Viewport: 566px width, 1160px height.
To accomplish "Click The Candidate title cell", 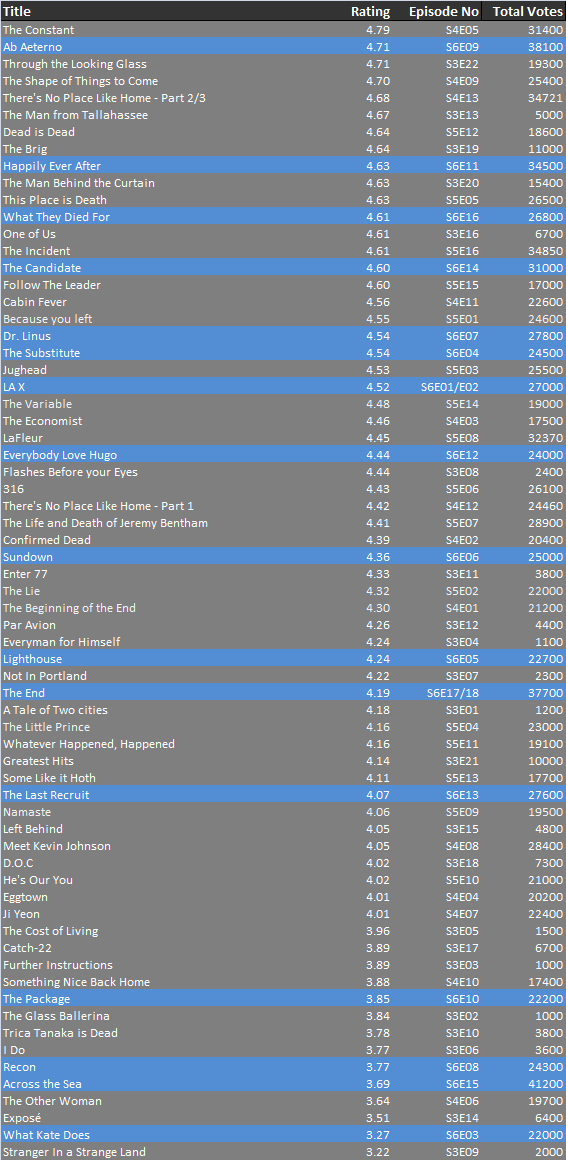I will (42, 268).
